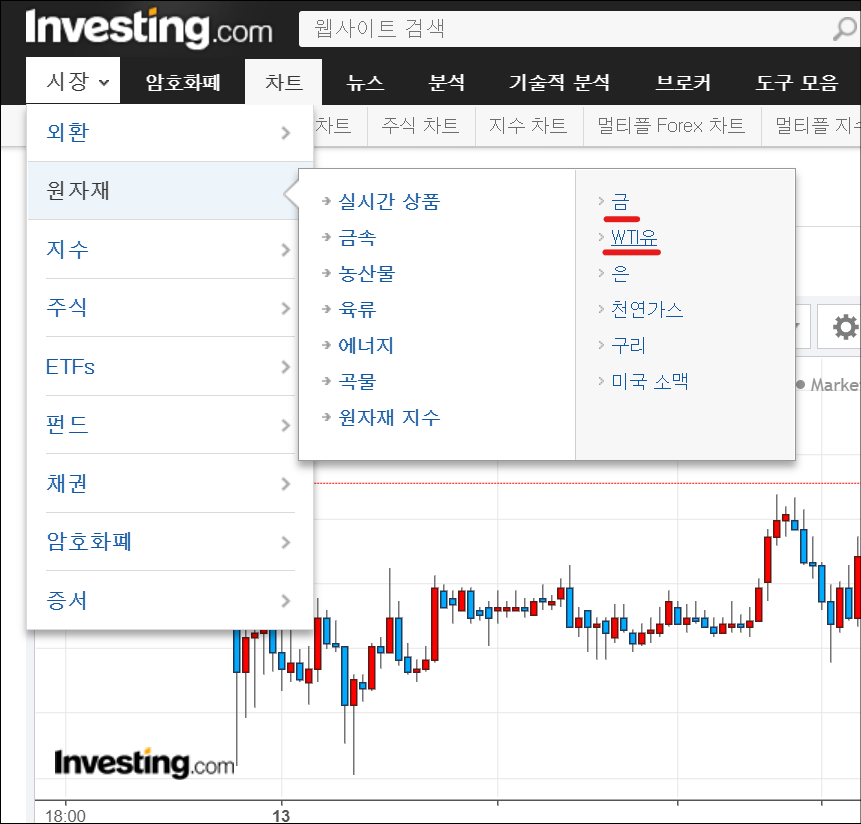Expand the ETFs submenu arrow
Image resolution: width=861 pixels, height=824 pixels.
[x=285, y=367]
